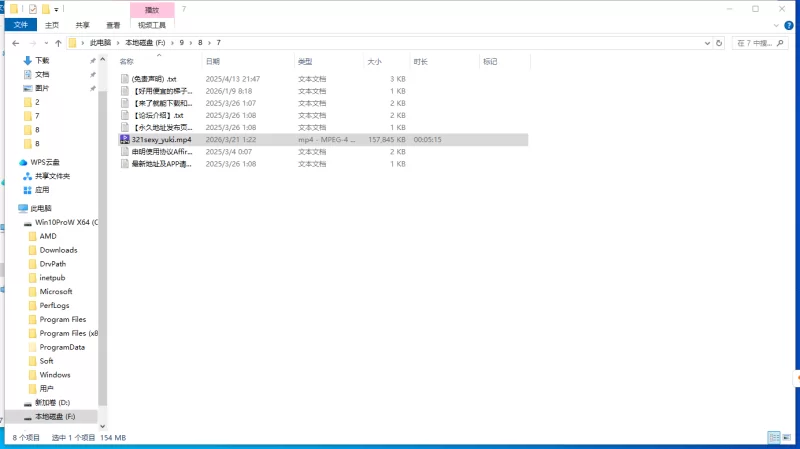
Task: Open the 用户 folder in tree
Action: pos(46,389)
